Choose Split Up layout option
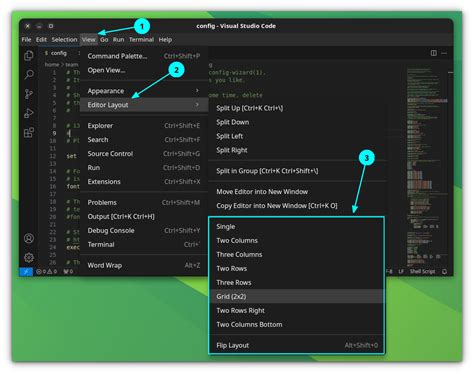 298,108
